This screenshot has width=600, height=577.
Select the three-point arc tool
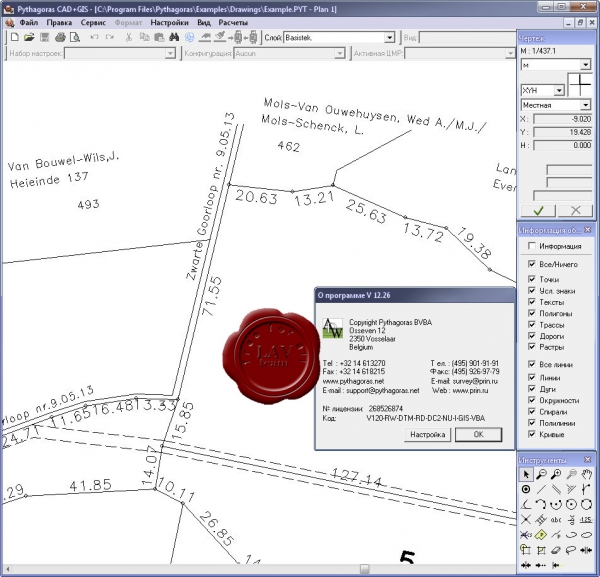point(541,505)
